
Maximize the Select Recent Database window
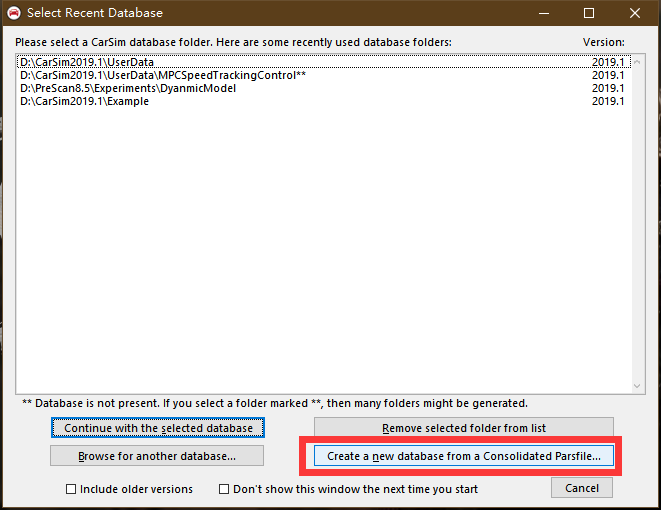click(x=589, y=13)
